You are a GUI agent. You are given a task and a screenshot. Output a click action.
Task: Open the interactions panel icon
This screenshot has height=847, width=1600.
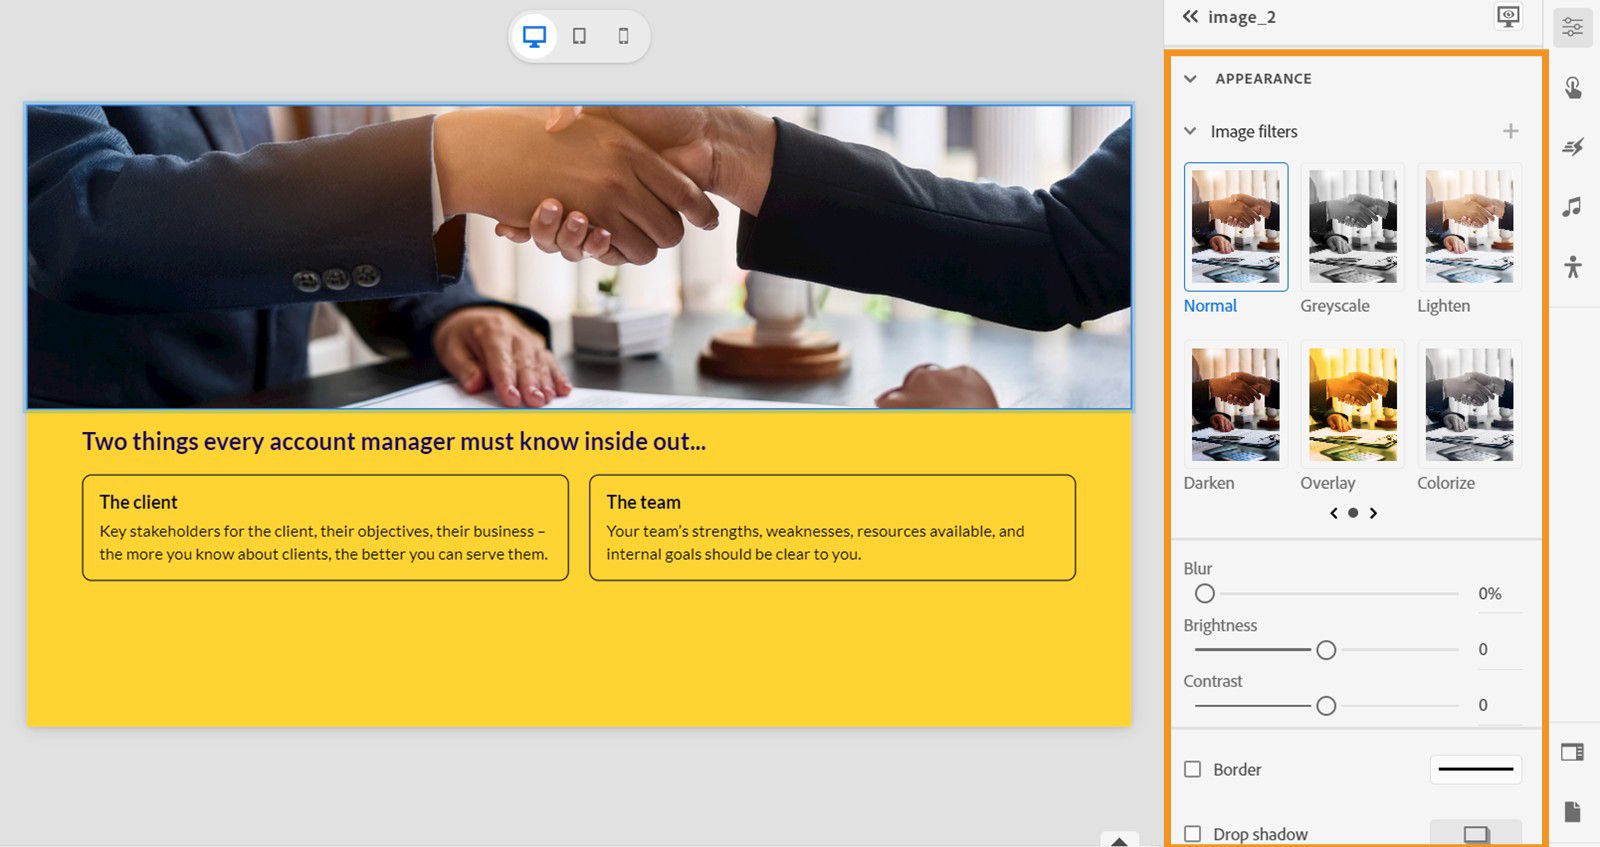pos(1573,88)
